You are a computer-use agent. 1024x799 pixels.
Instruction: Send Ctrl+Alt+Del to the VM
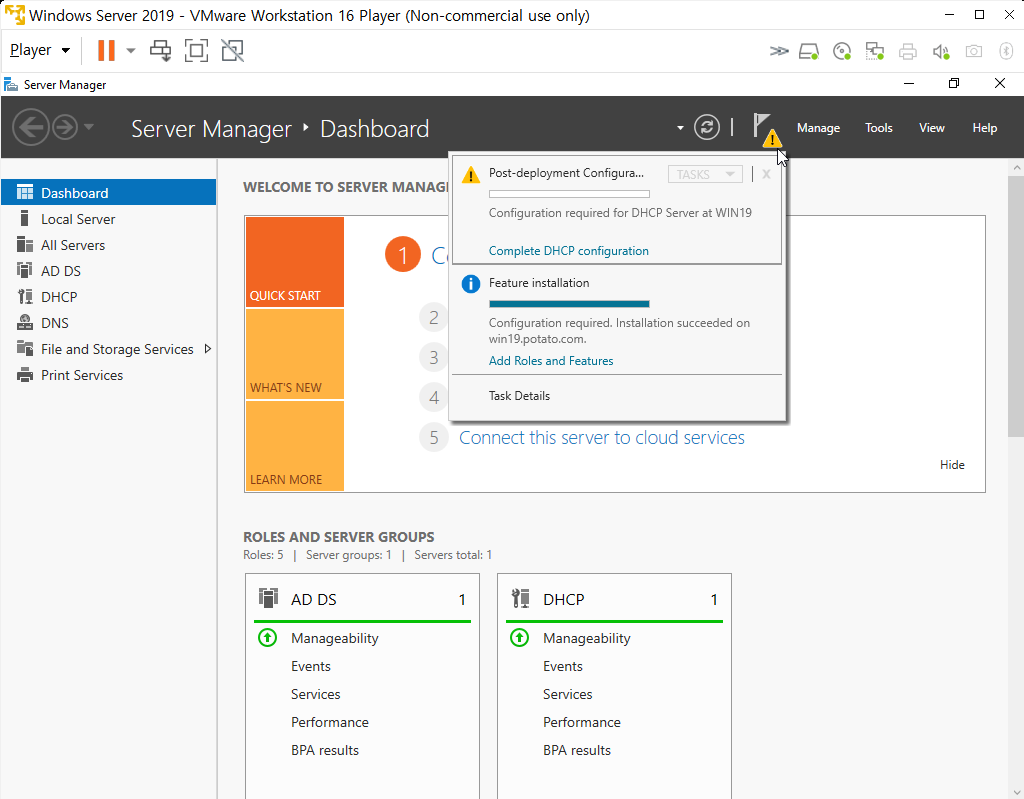(x=160, y=50)
